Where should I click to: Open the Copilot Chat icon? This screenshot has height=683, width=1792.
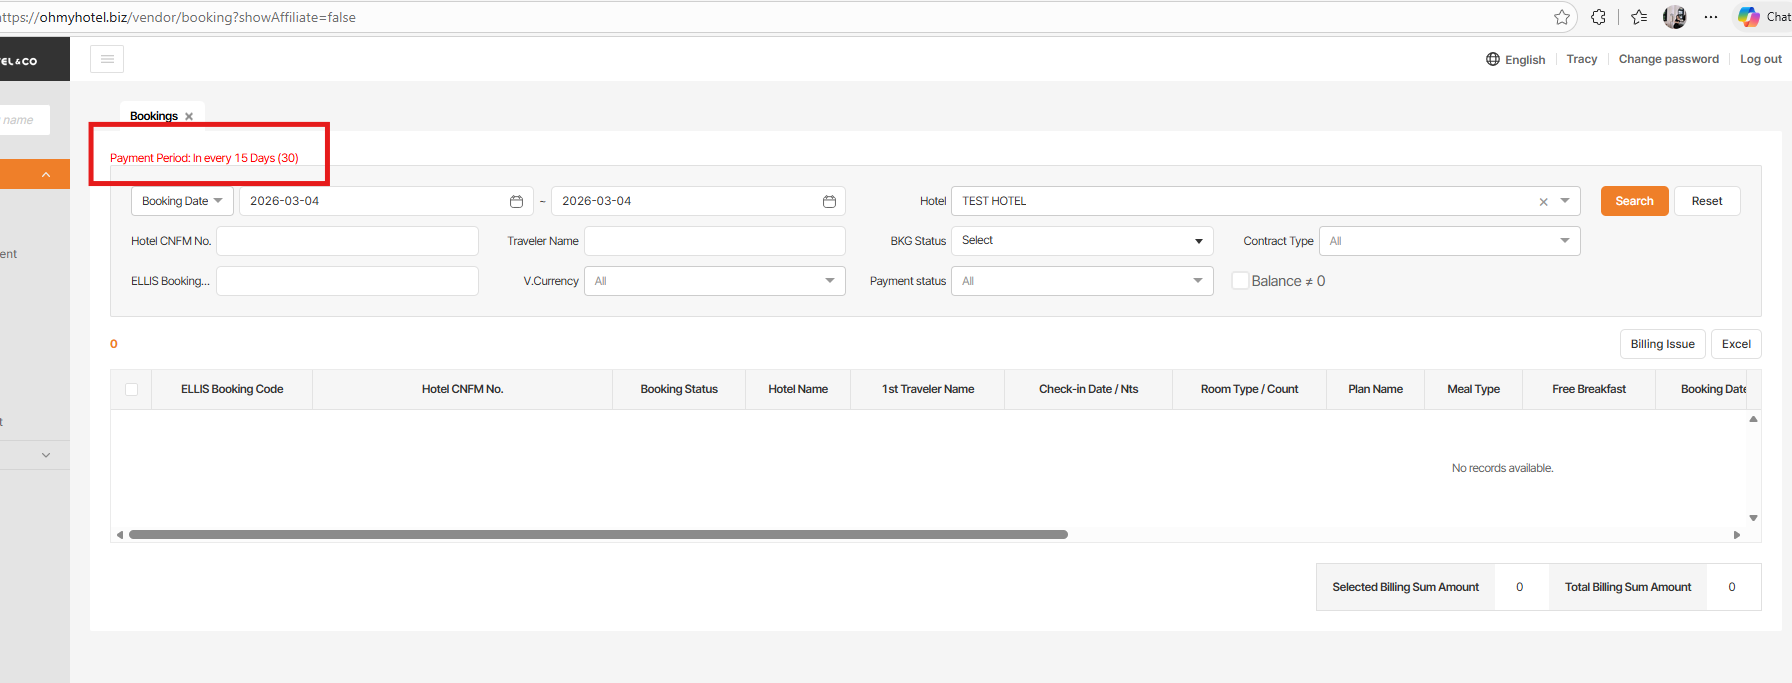(x=1748, y=17)
